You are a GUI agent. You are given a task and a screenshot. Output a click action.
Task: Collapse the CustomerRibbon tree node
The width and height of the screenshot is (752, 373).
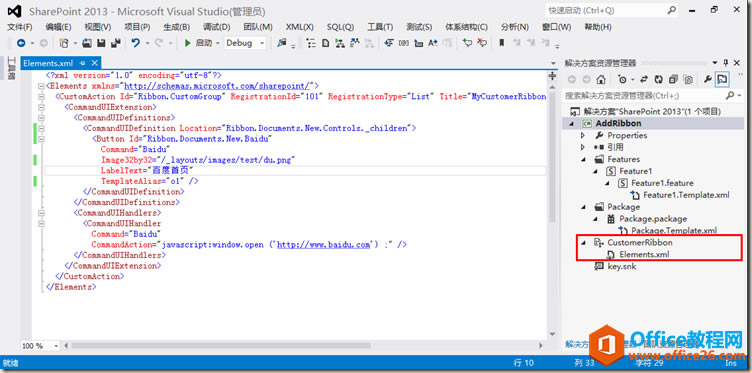point(583,243)
